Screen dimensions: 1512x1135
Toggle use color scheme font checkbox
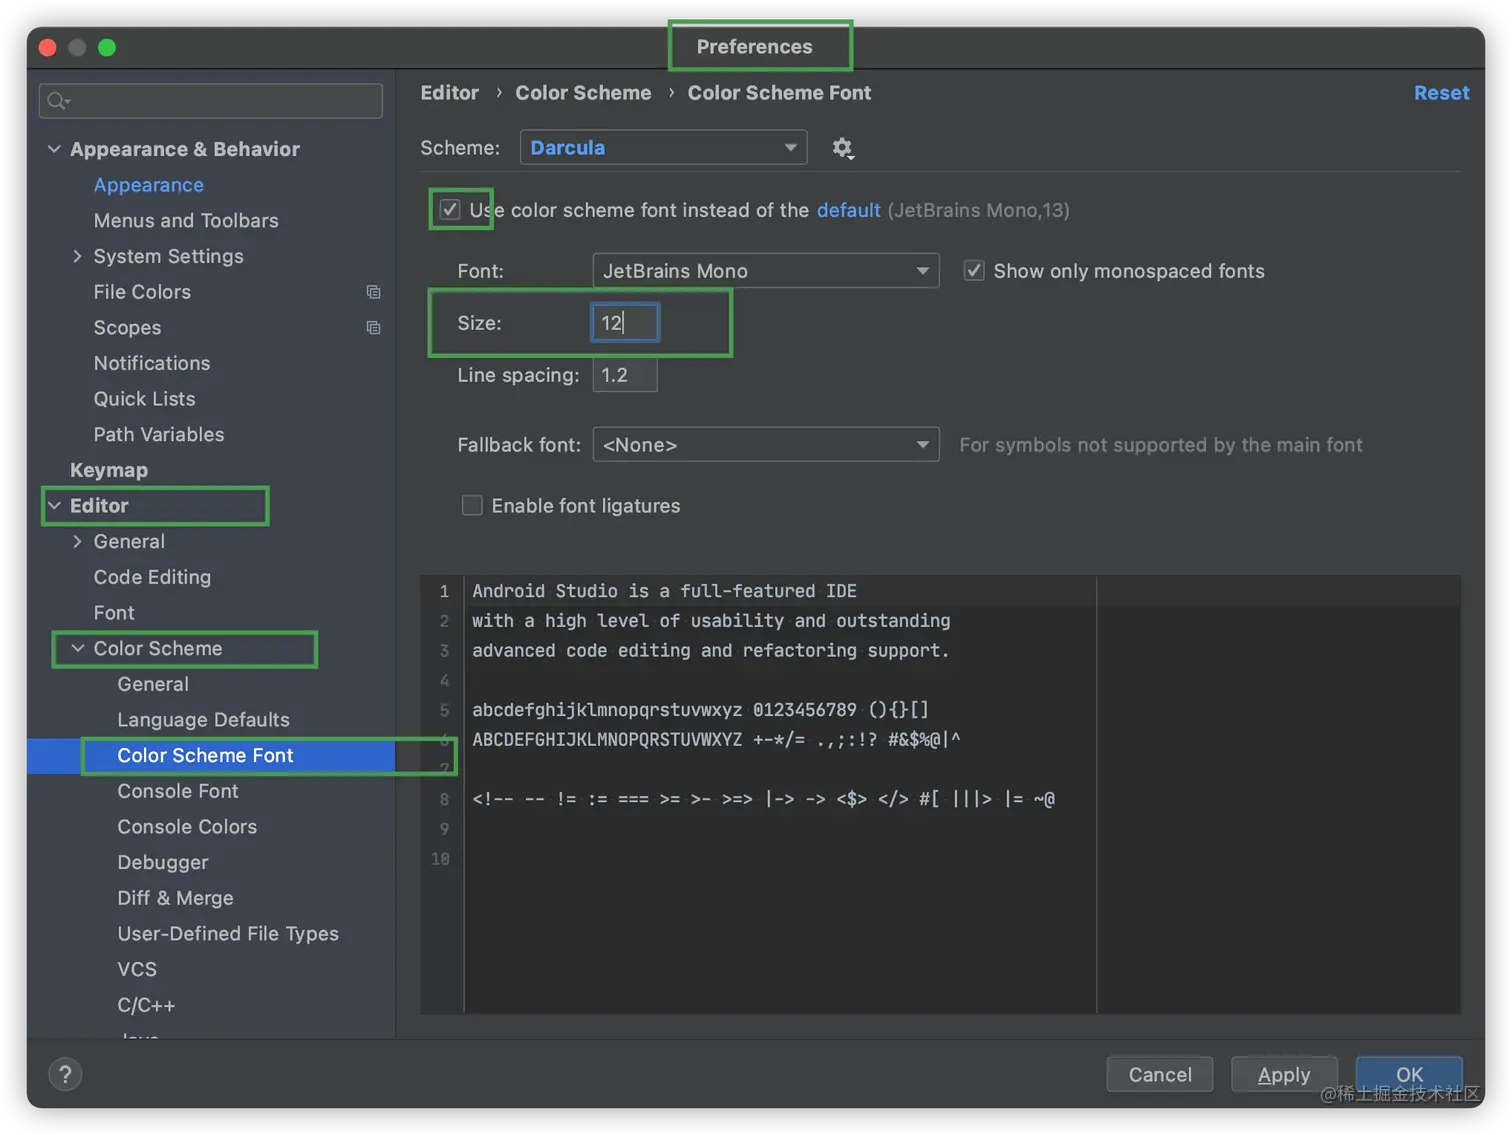point(450,210)
